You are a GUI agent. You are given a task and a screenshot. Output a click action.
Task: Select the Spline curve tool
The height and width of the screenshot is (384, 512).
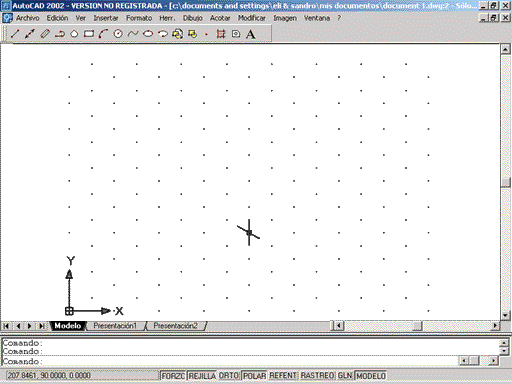[x=133, y=34]
